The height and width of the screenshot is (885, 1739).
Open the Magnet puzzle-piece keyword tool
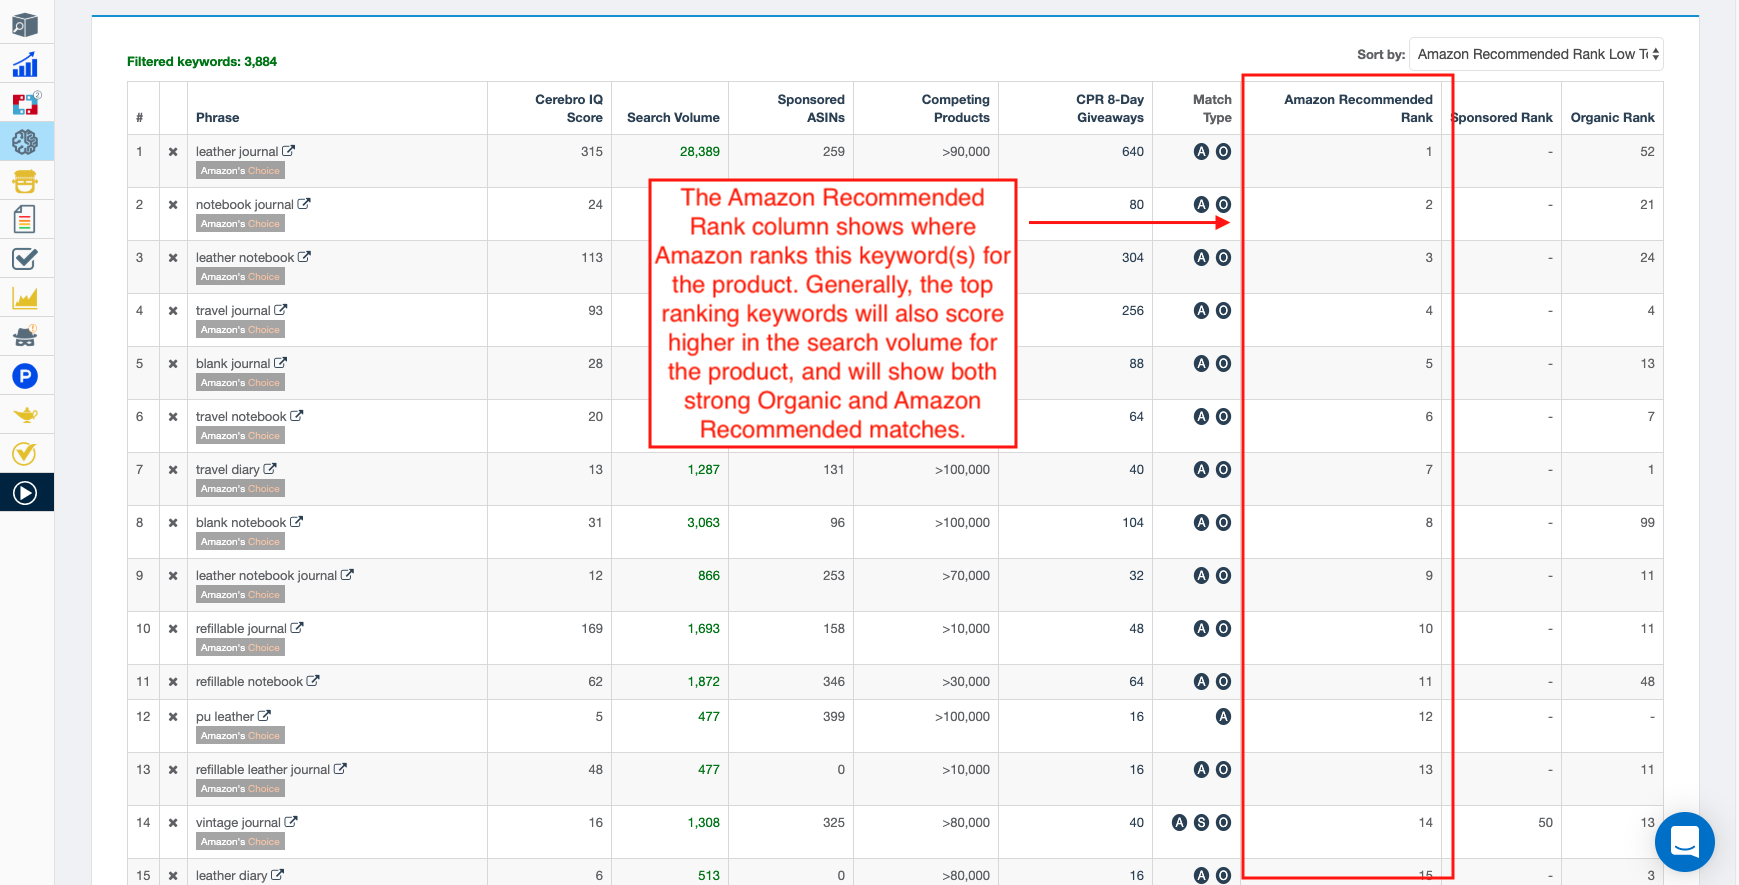coord(25,104)
